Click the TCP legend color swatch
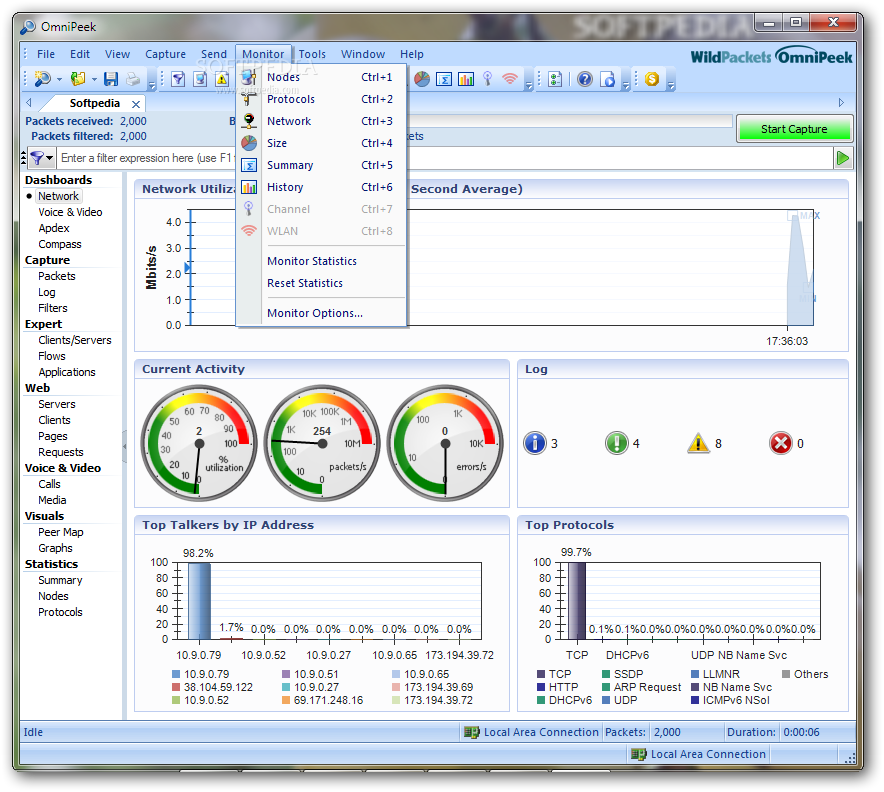The image size is (884, 792). pos(541,674)
